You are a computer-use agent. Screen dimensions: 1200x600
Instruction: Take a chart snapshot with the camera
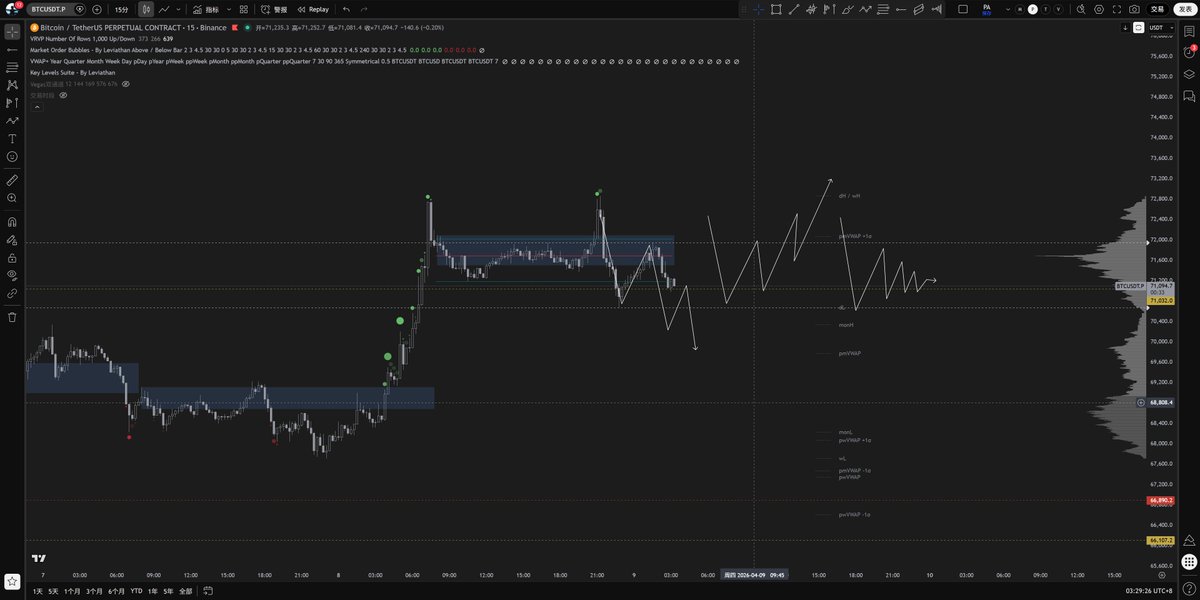(1134, 9)
